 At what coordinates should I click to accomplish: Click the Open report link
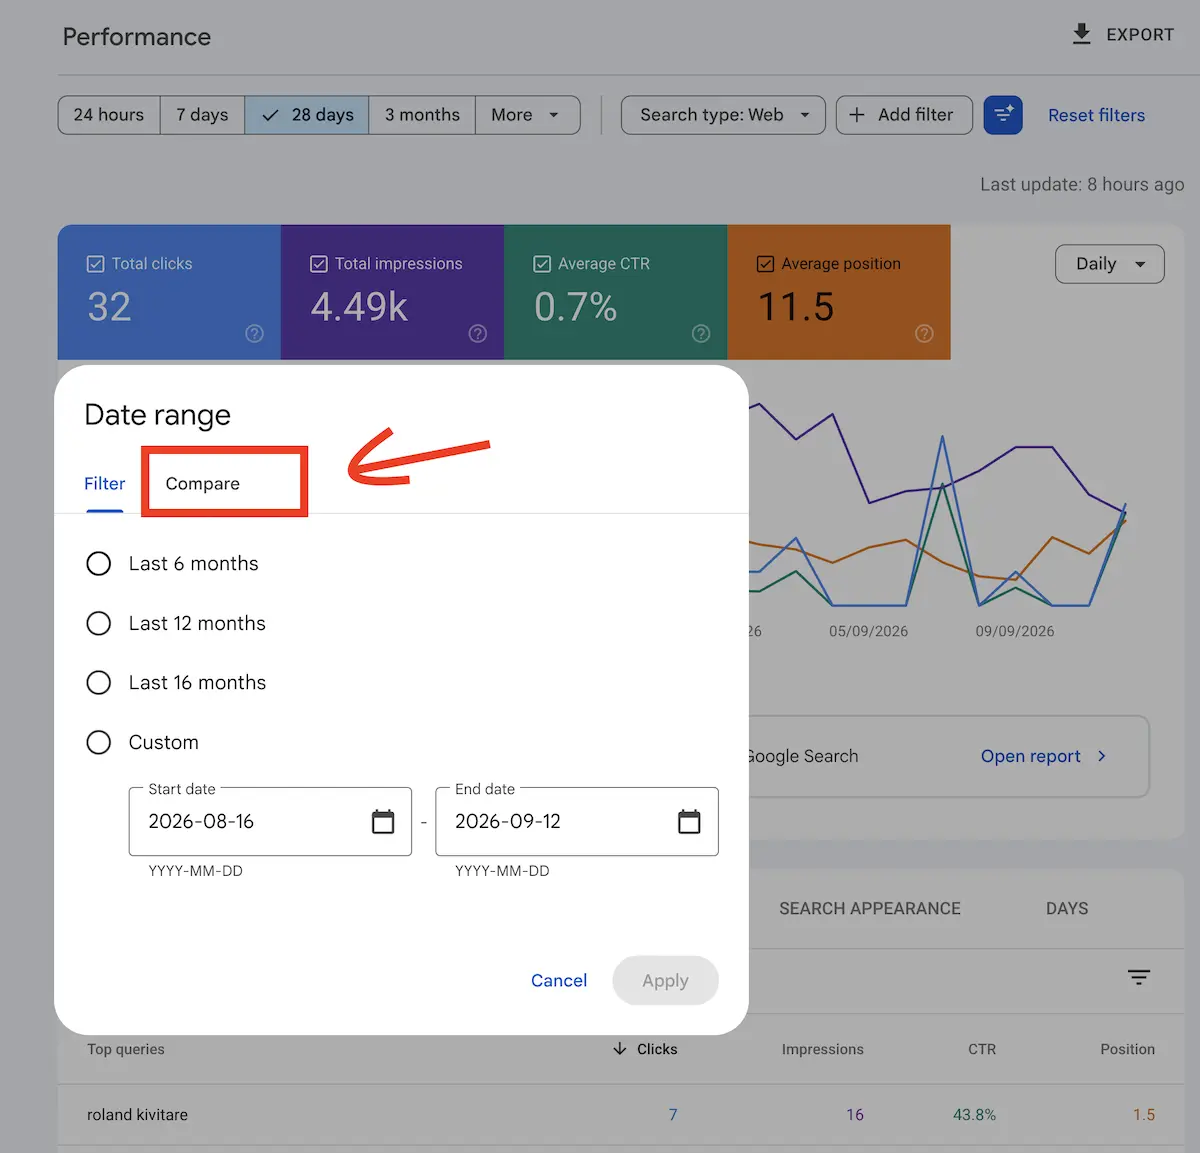pyautogui.click(x=1031, y=756)
